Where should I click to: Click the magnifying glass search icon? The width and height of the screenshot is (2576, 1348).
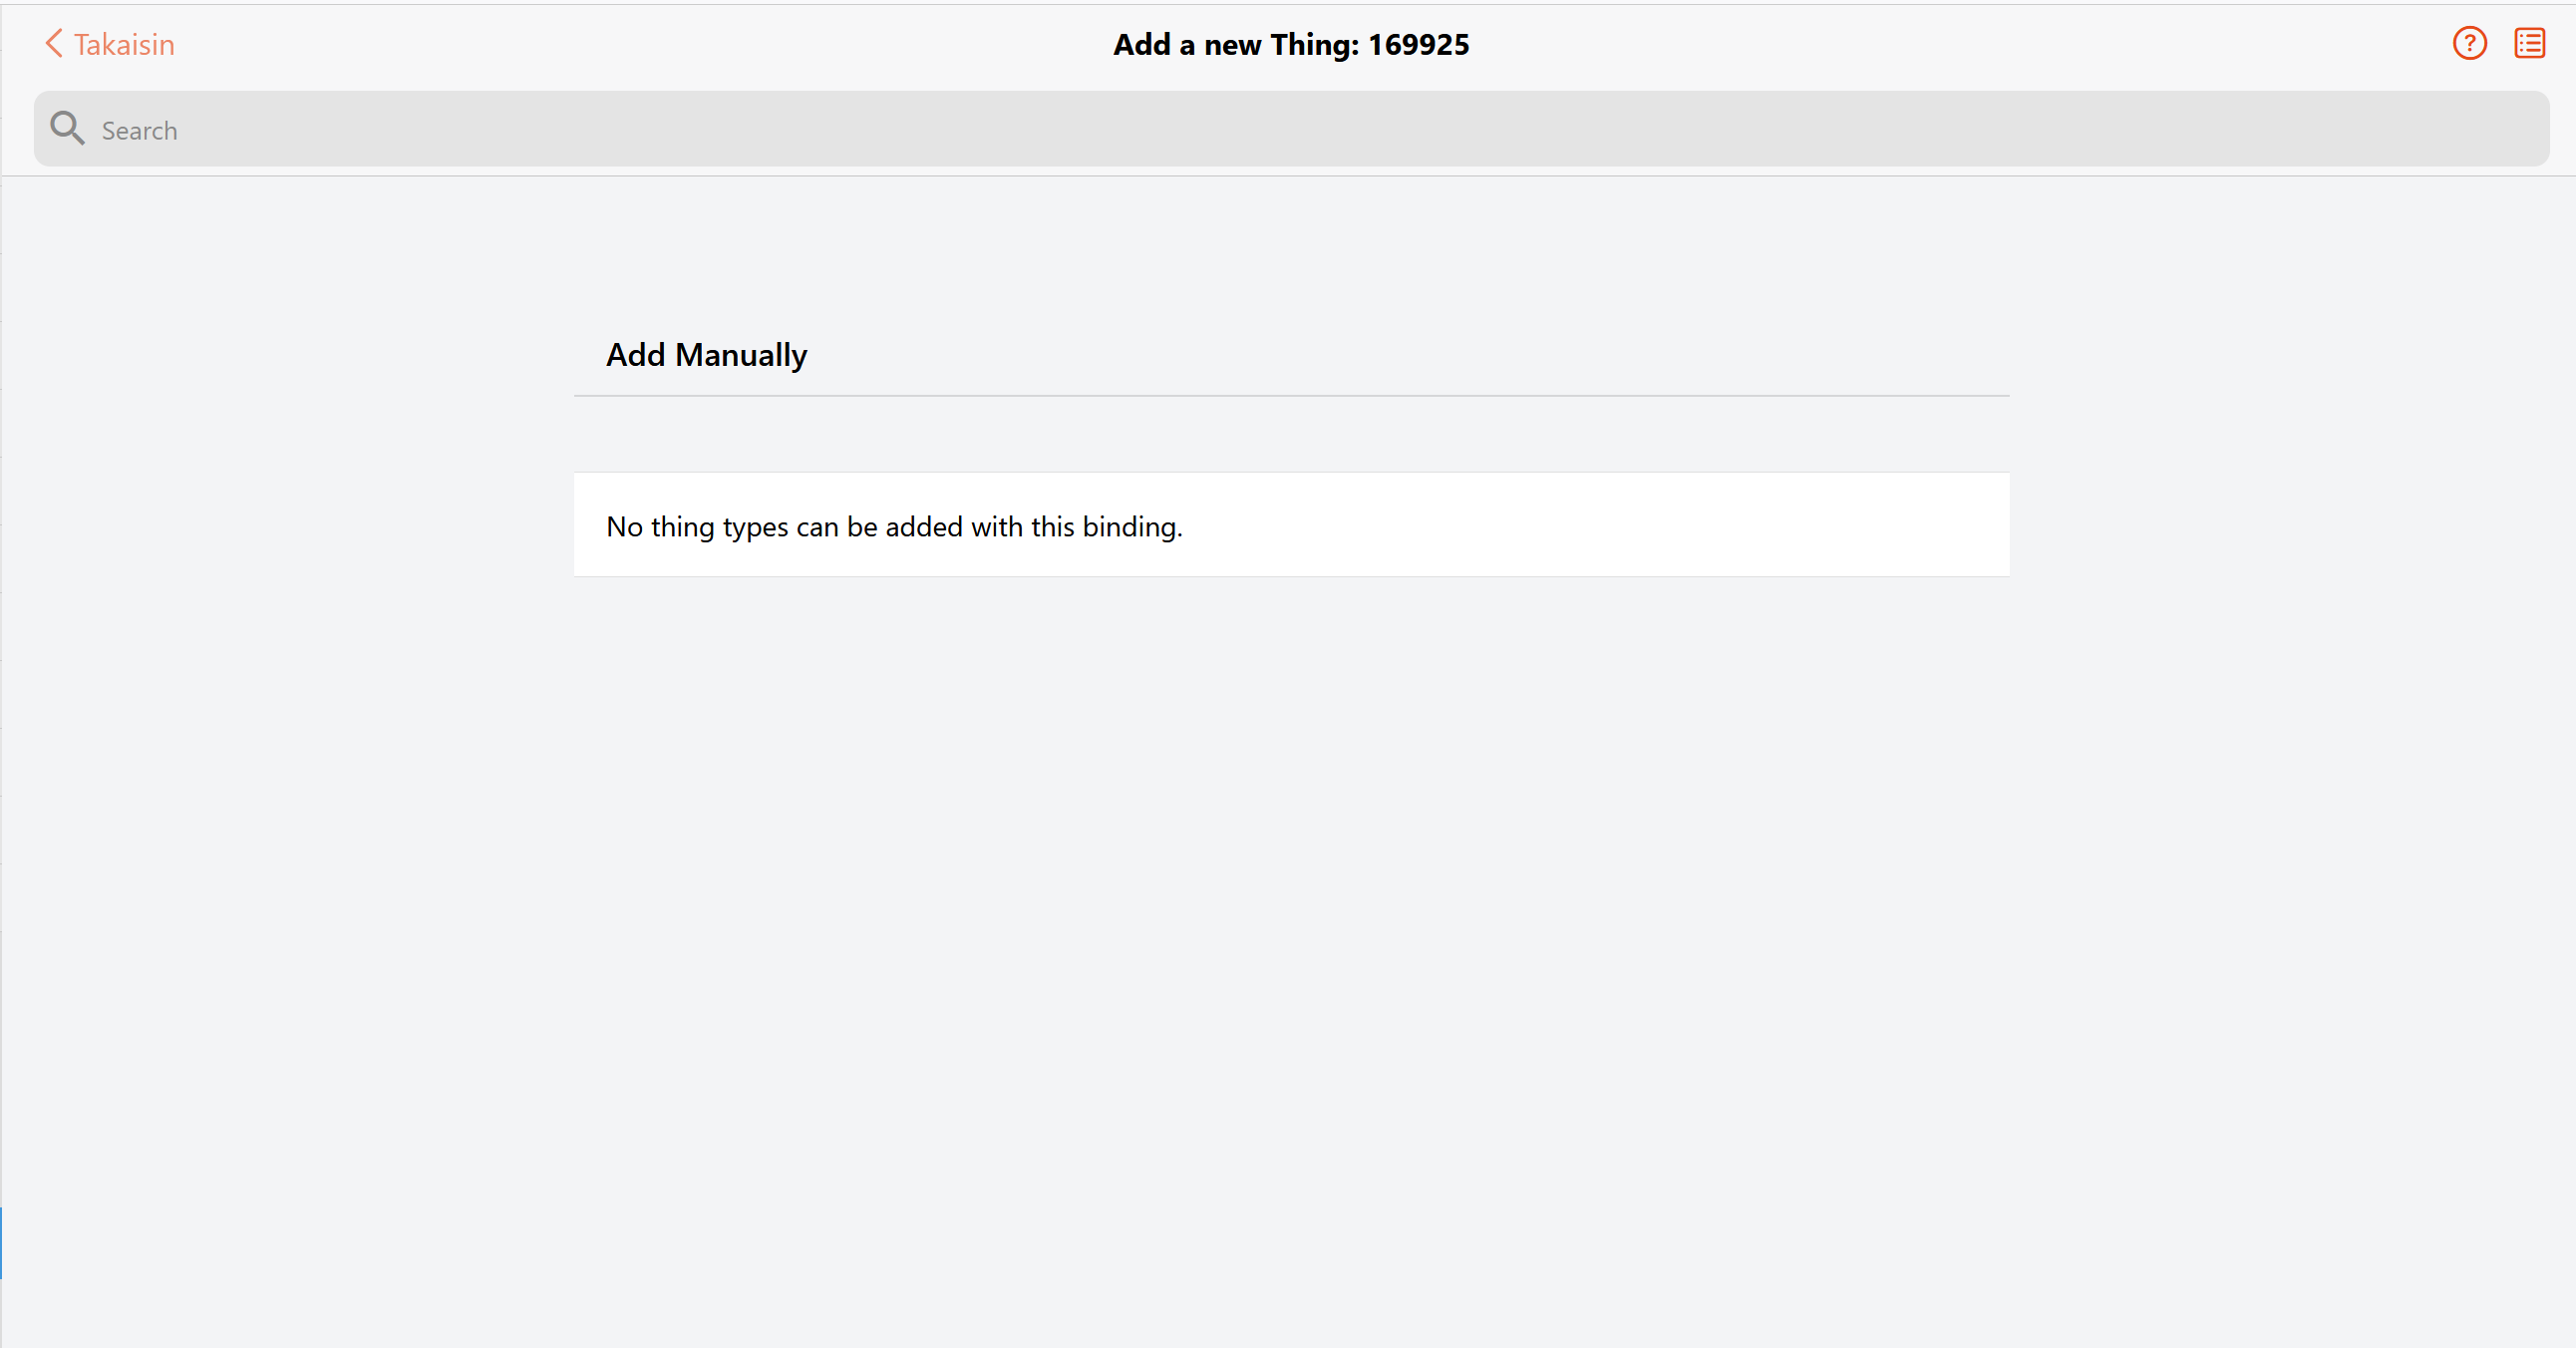[67, 129]
